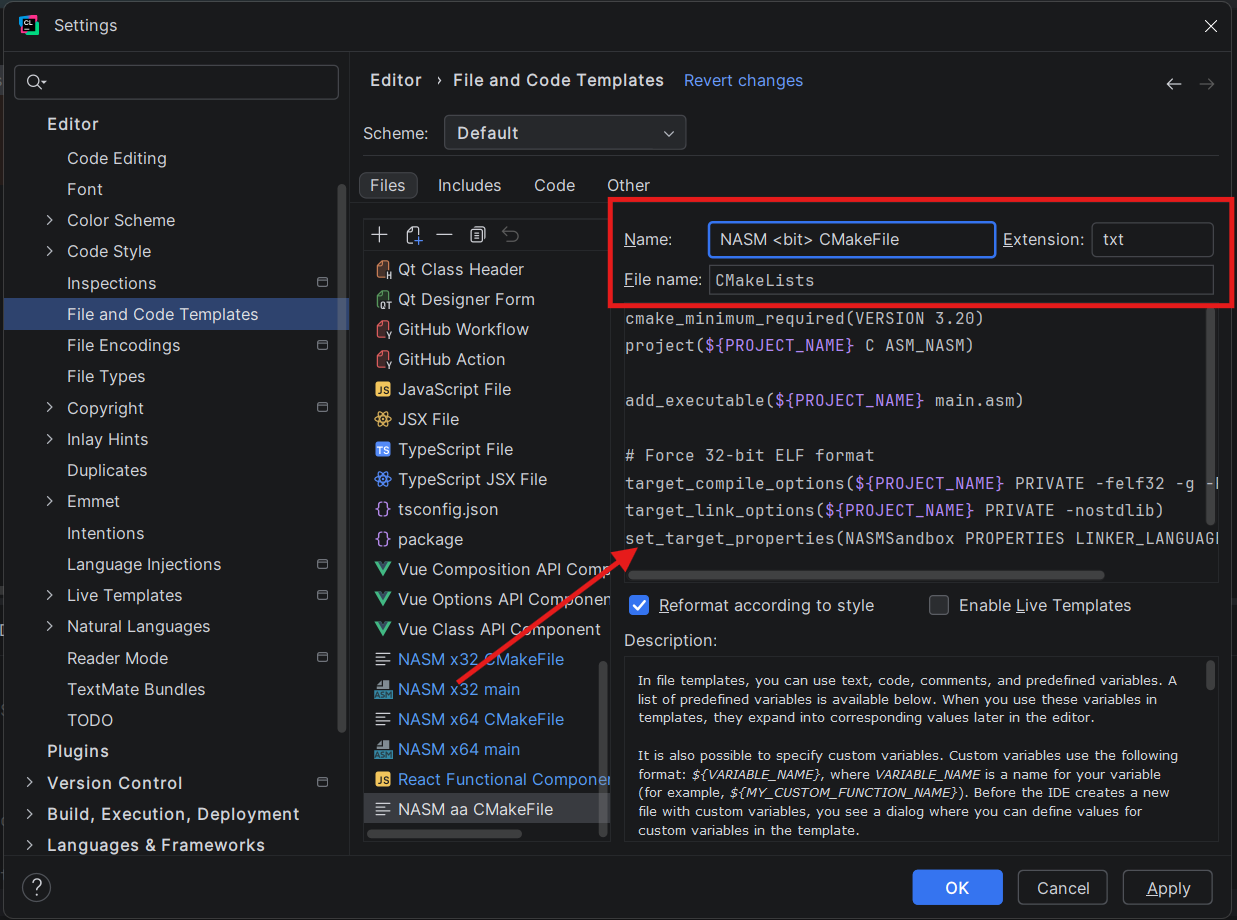Click the JavaScript File JS icon
The height and width of the screenshot is (920, 1237).
[x=383, y=389]
